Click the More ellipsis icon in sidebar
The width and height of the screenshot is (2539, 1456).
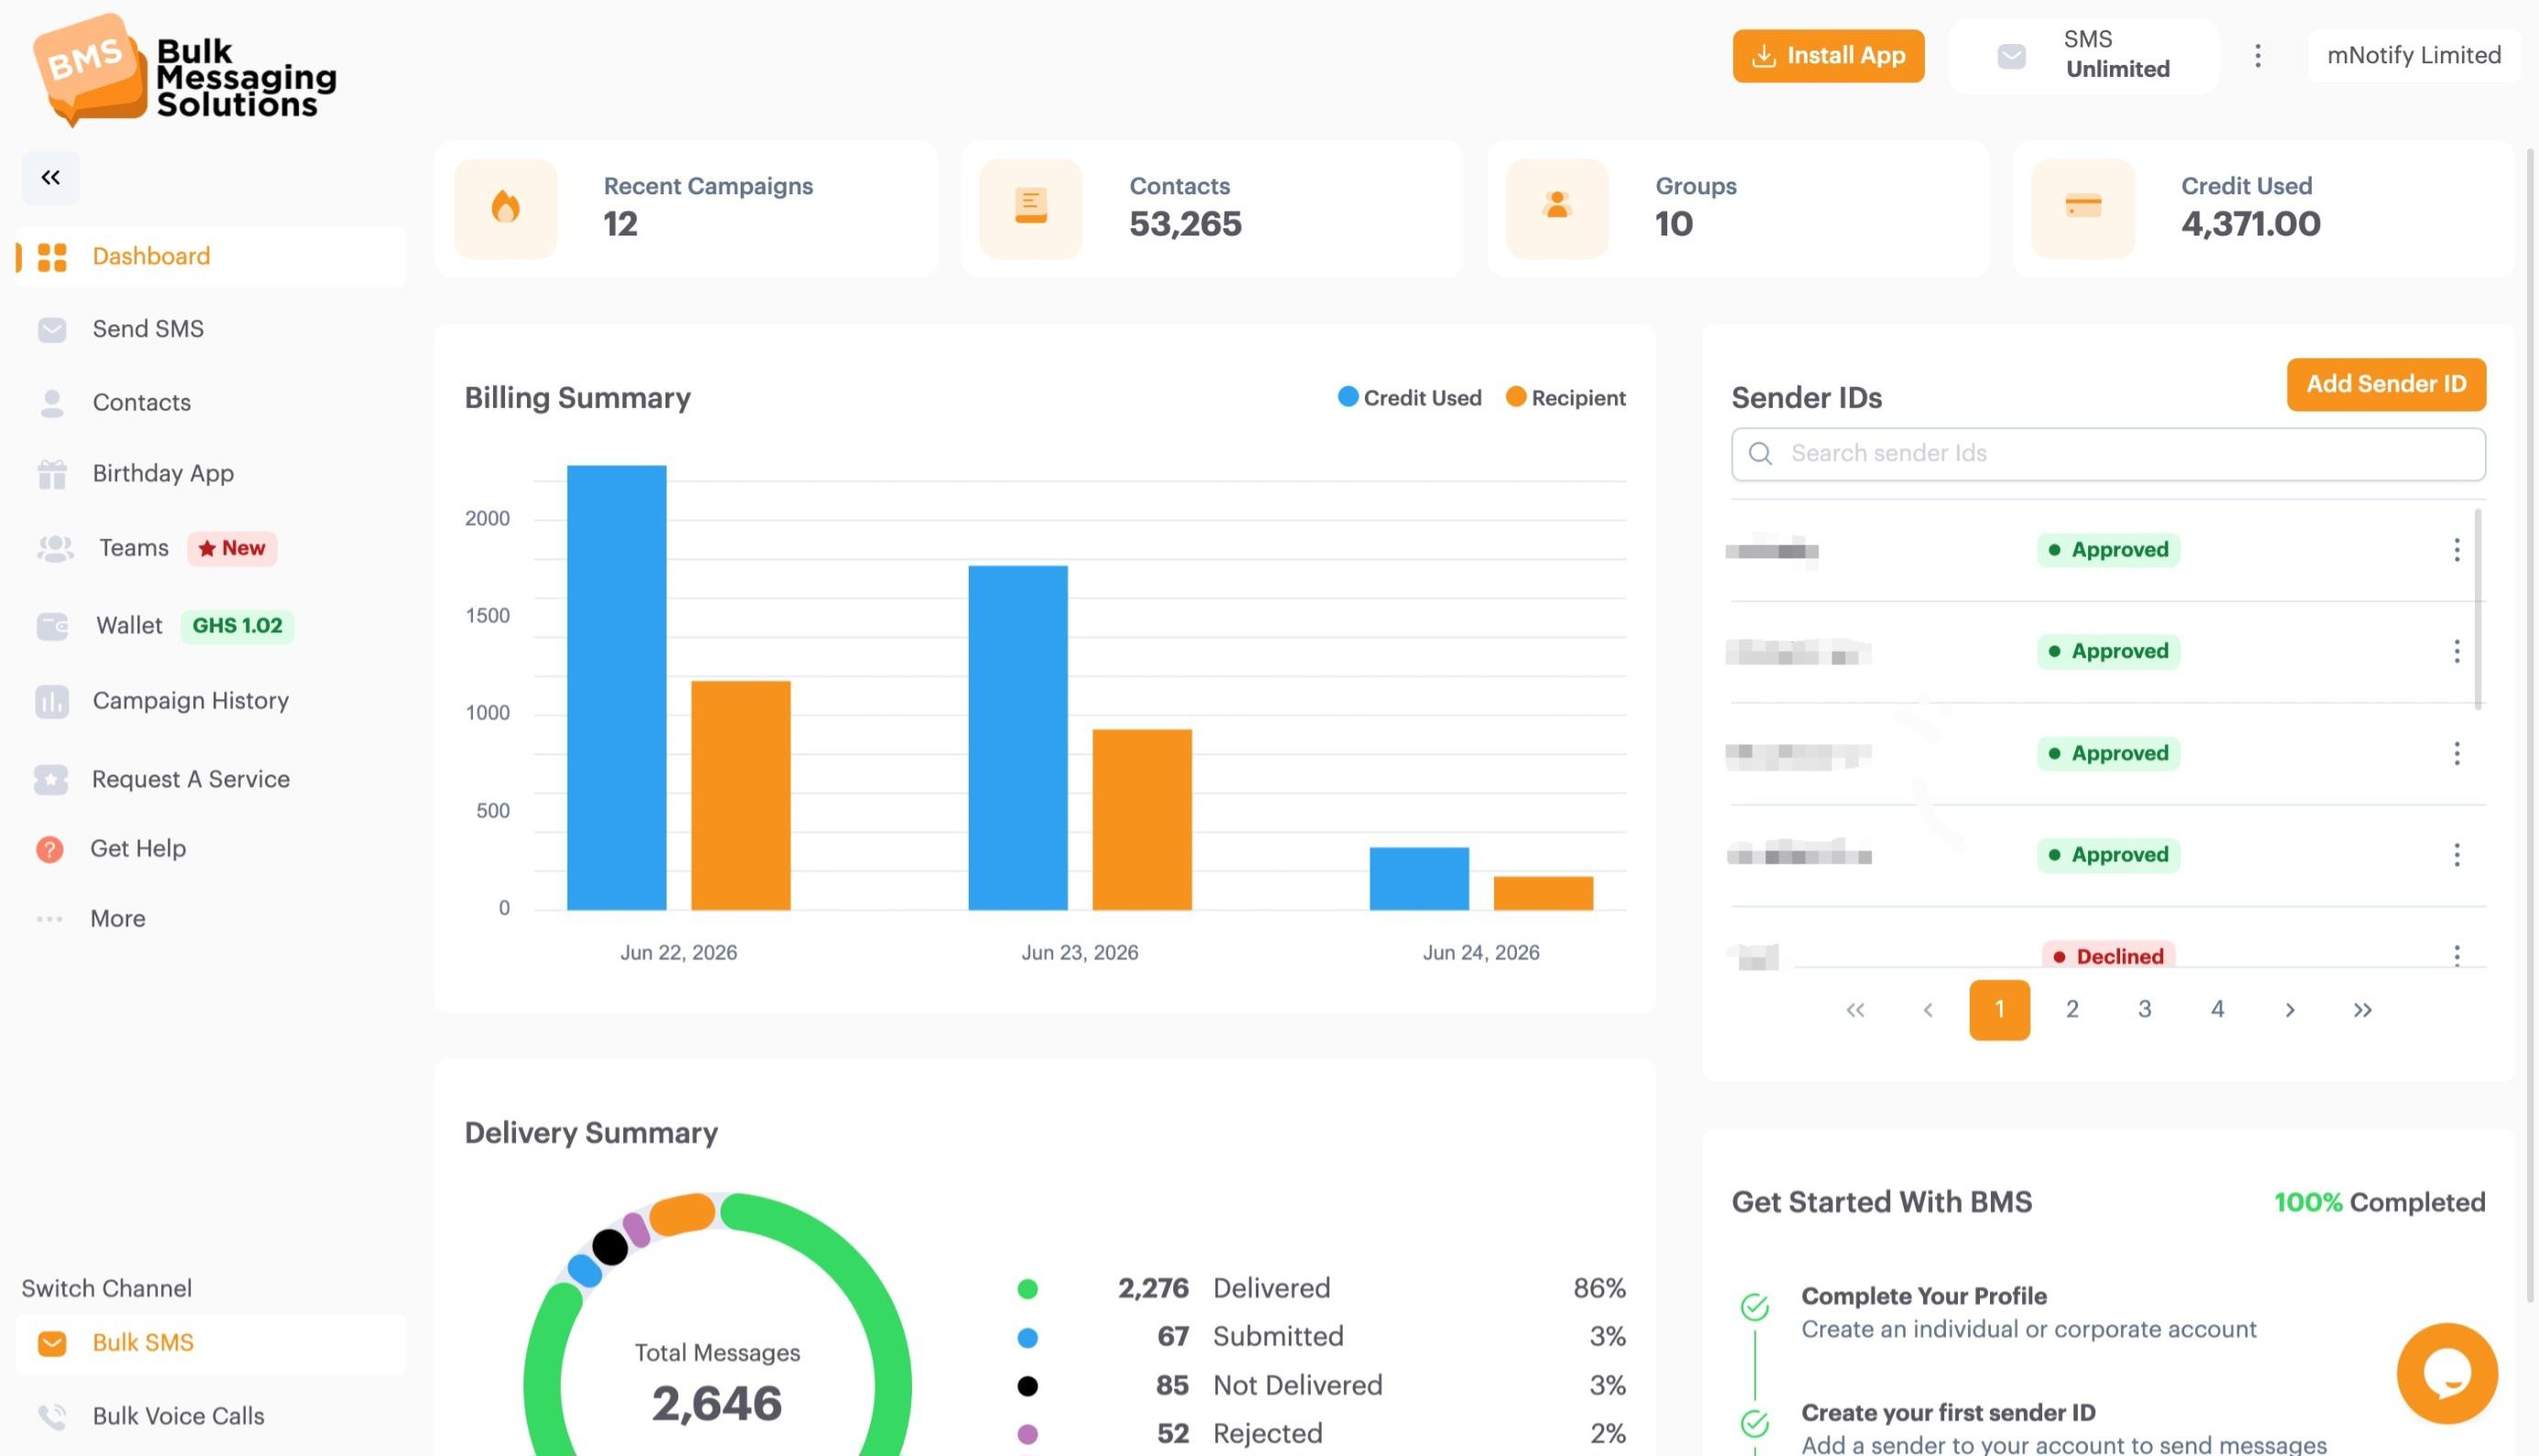[x=50, y=919]
